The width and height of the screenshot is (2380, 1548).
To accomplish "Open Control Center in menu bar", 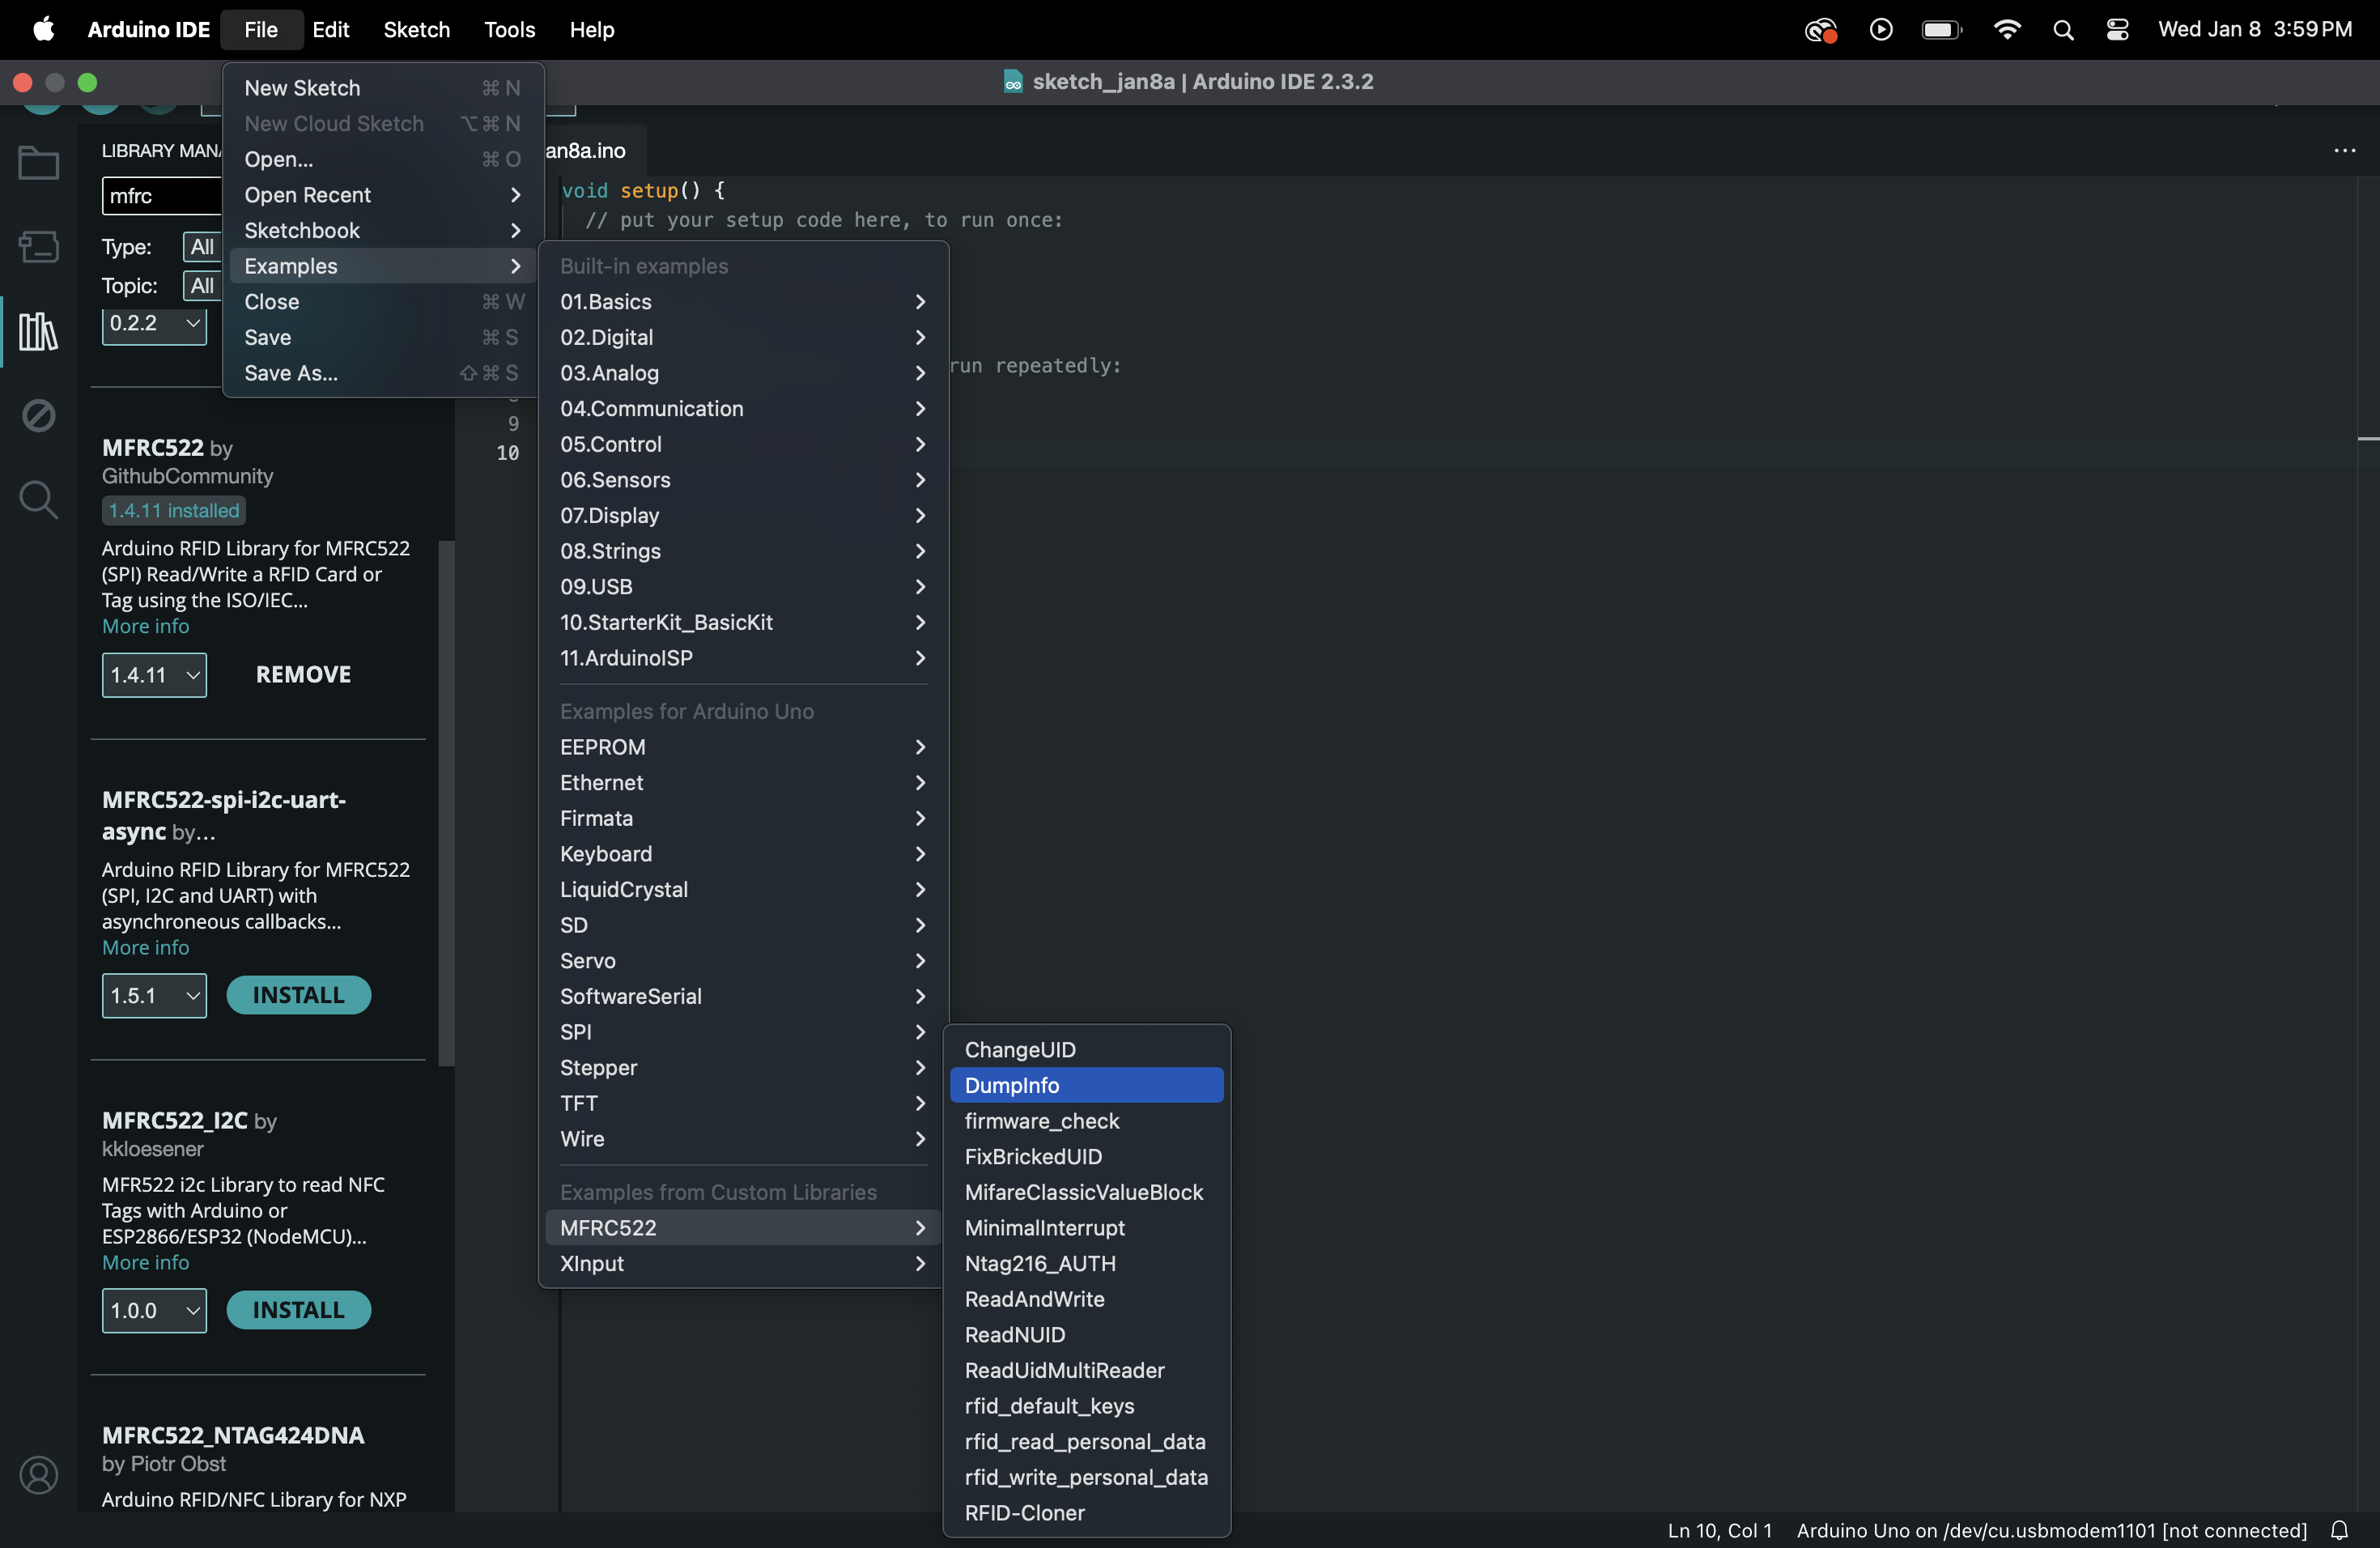I will pos(2117,29).
